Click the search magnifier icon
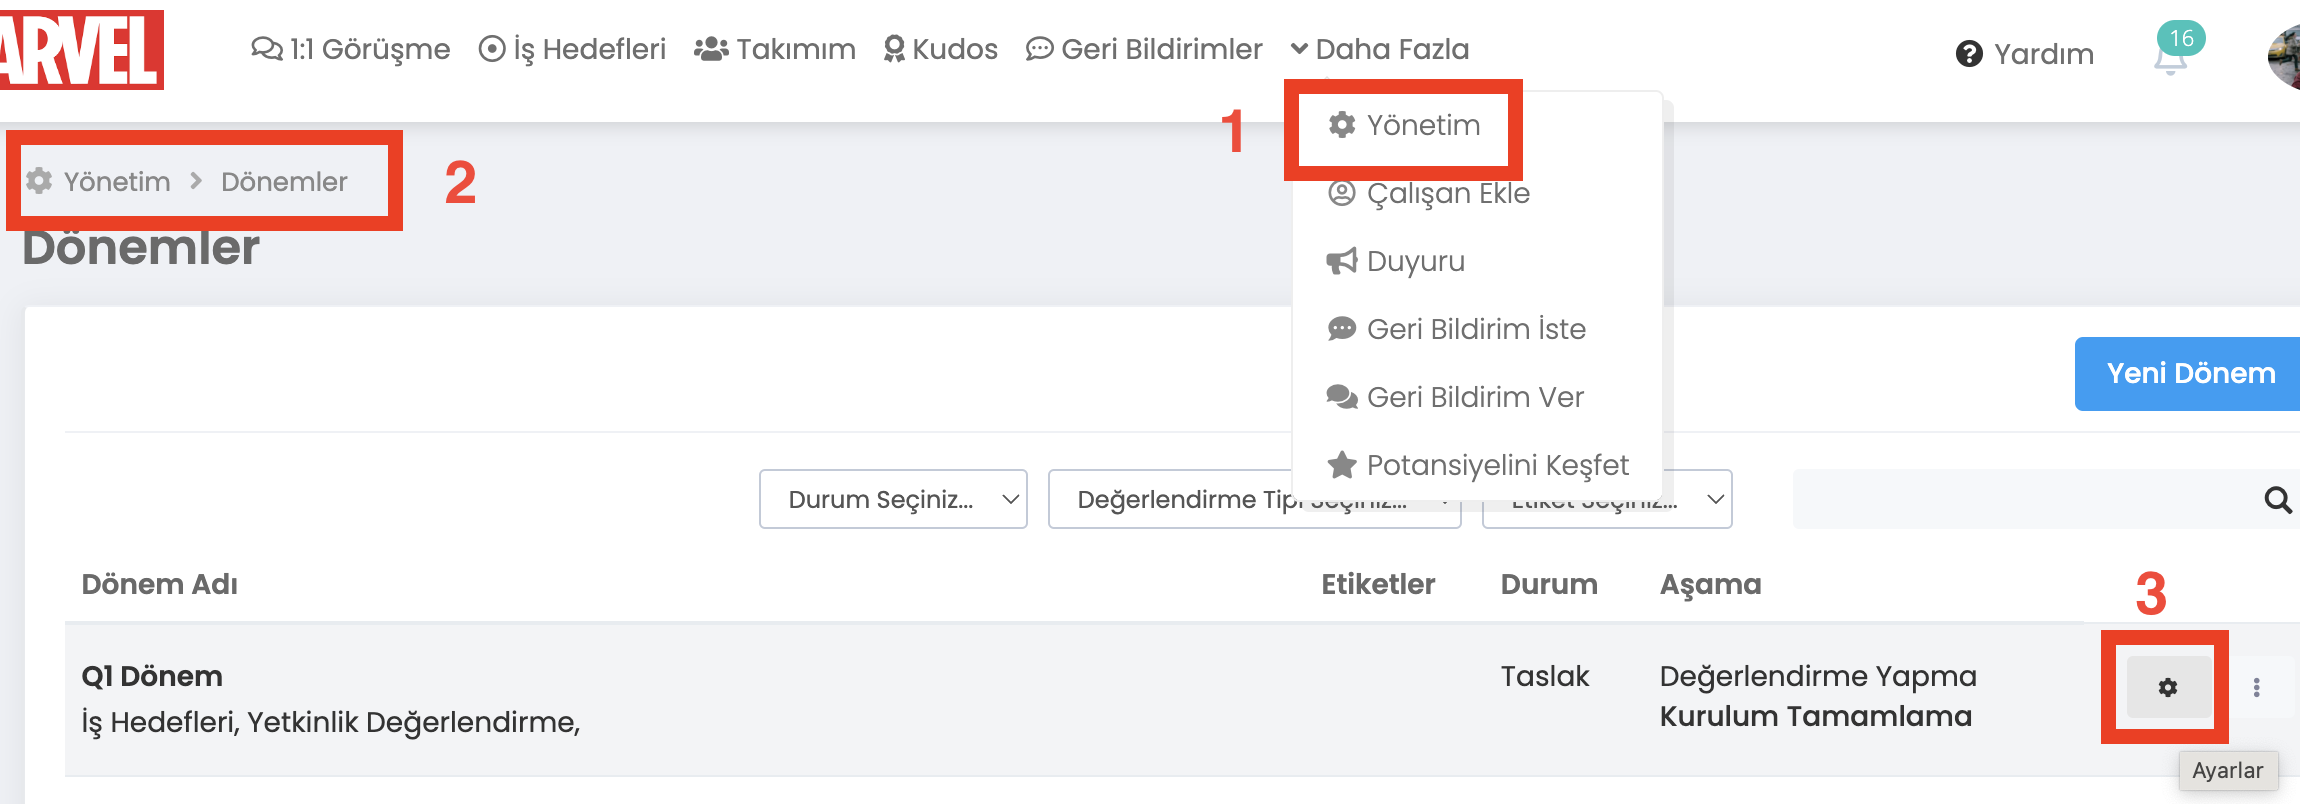The image size is (2300, 804). click(x=2278, y=499)
